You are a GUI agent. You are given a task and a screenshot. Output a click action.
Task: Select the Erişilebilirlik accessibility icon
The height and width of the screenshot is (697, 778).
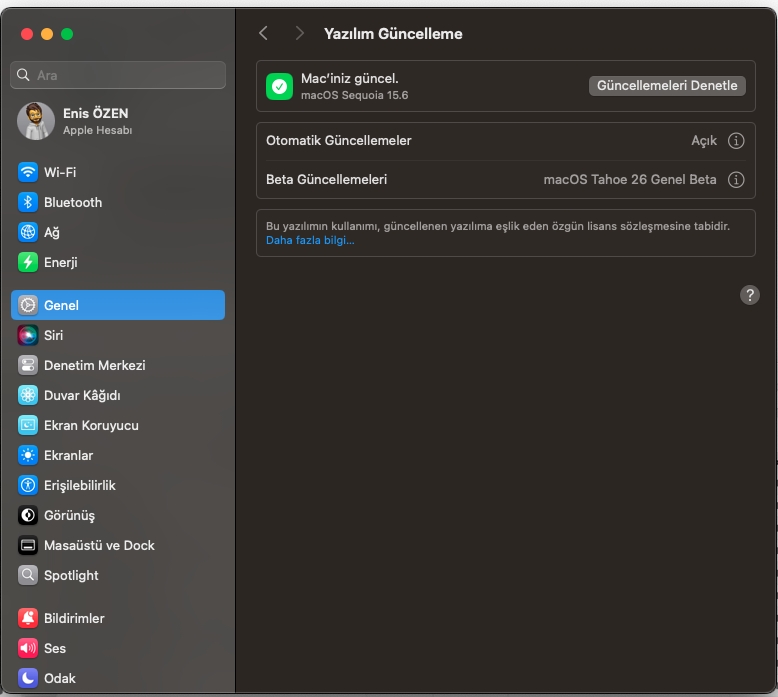(28, 485)
